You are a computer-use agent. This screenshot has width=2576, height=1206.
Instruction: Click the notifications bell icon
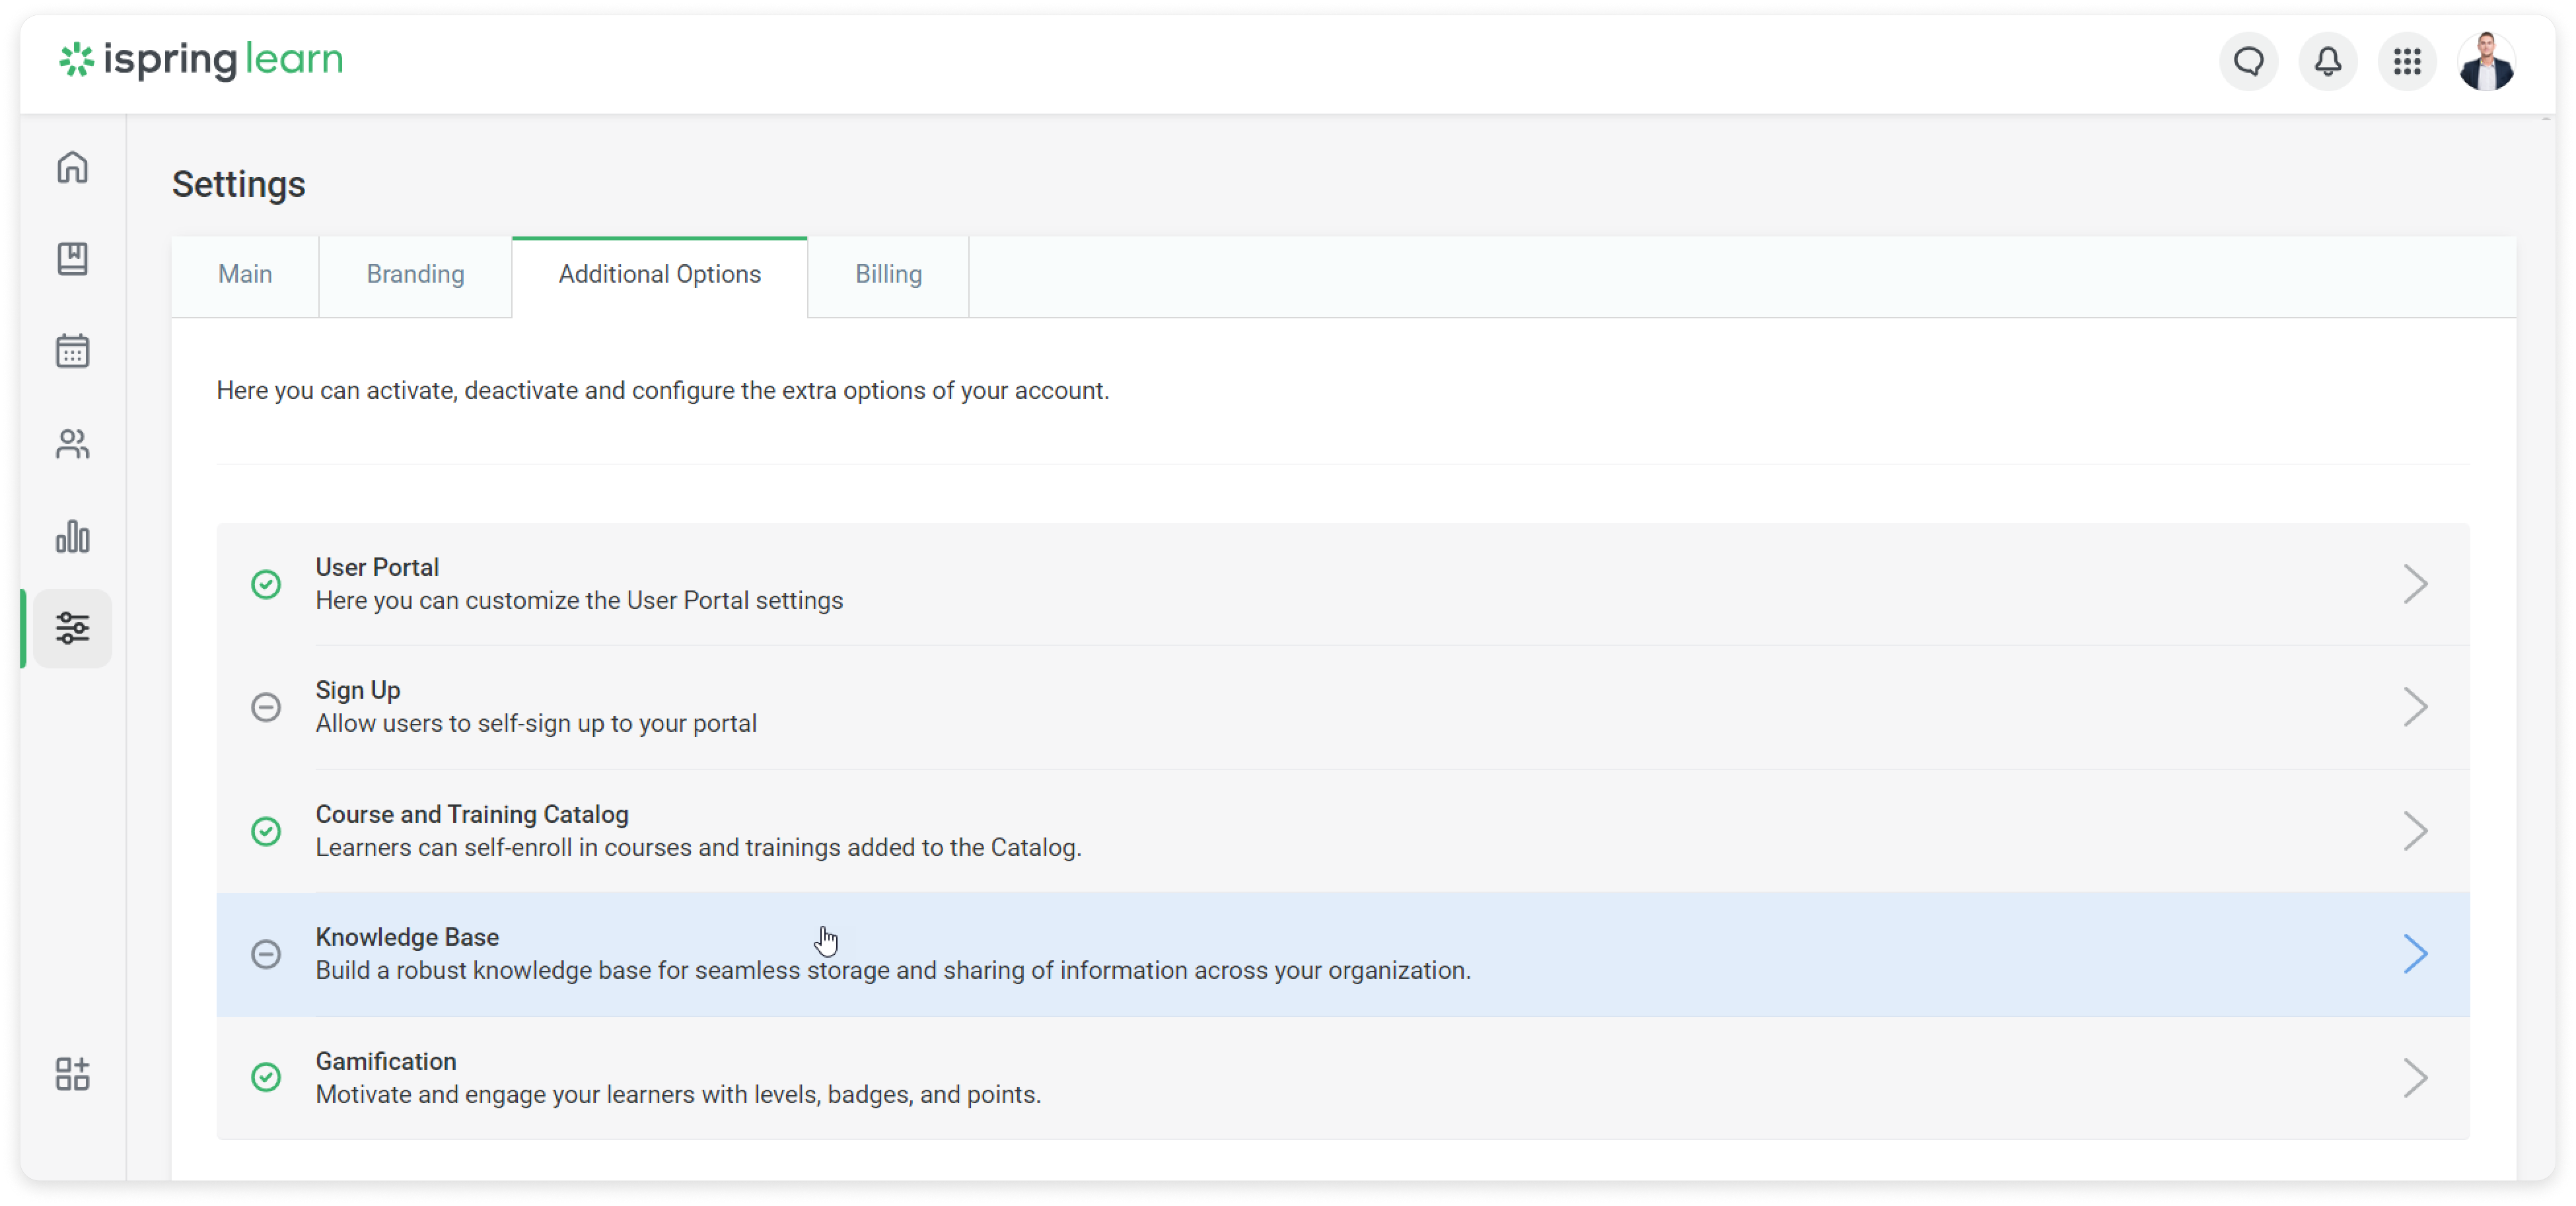pyautogui.click(x=2327, y=61)
